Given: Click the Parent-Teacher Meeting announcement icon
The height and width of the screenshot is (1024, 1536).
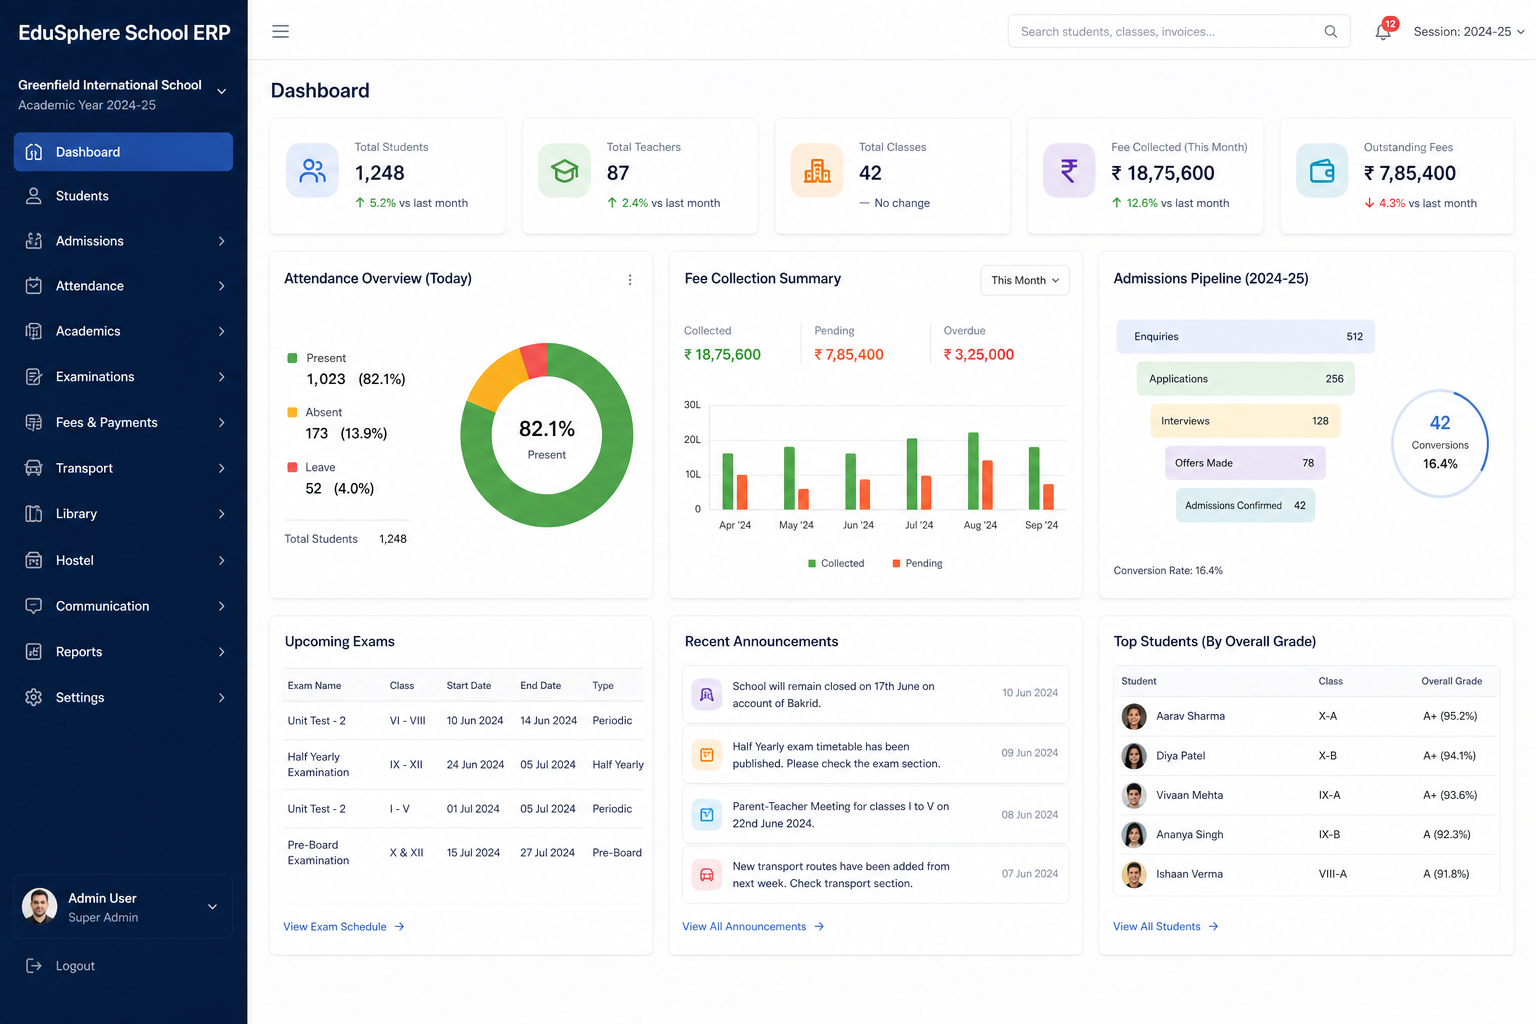Looking at the screenshot, I should pyautogui.click(x=707, y=815).
